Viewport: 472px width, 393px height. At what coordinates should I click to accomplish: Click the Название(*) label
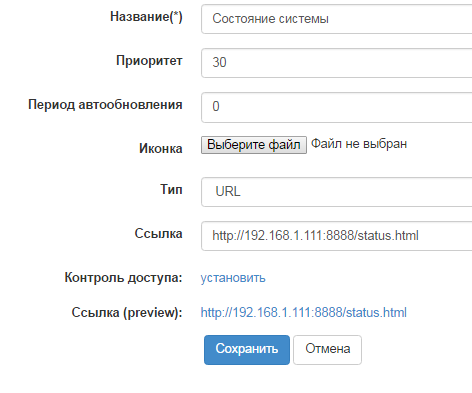point(146,16)
